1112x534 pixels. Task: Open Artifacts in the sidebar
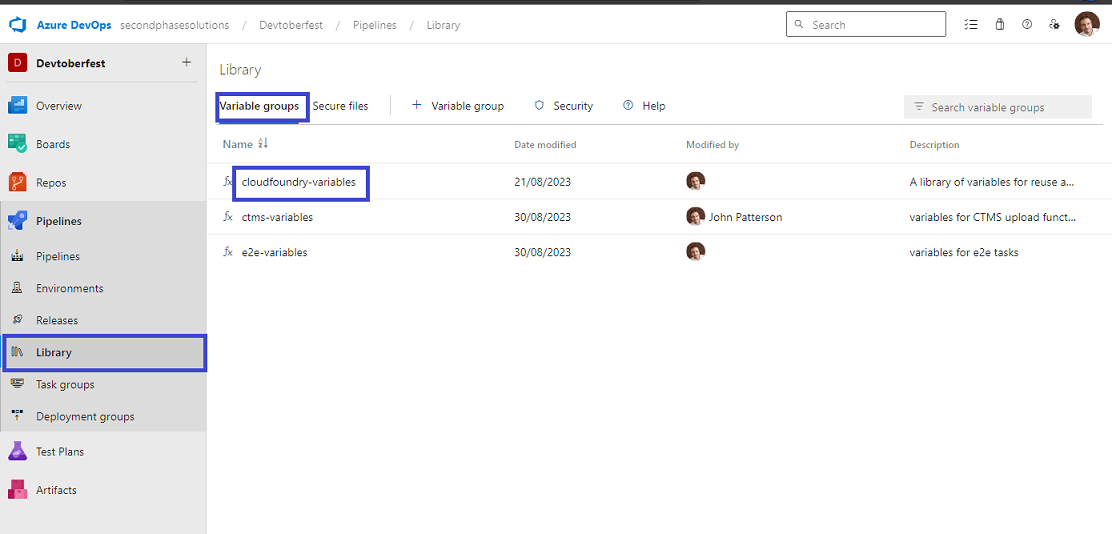click(x=103, y=490)
